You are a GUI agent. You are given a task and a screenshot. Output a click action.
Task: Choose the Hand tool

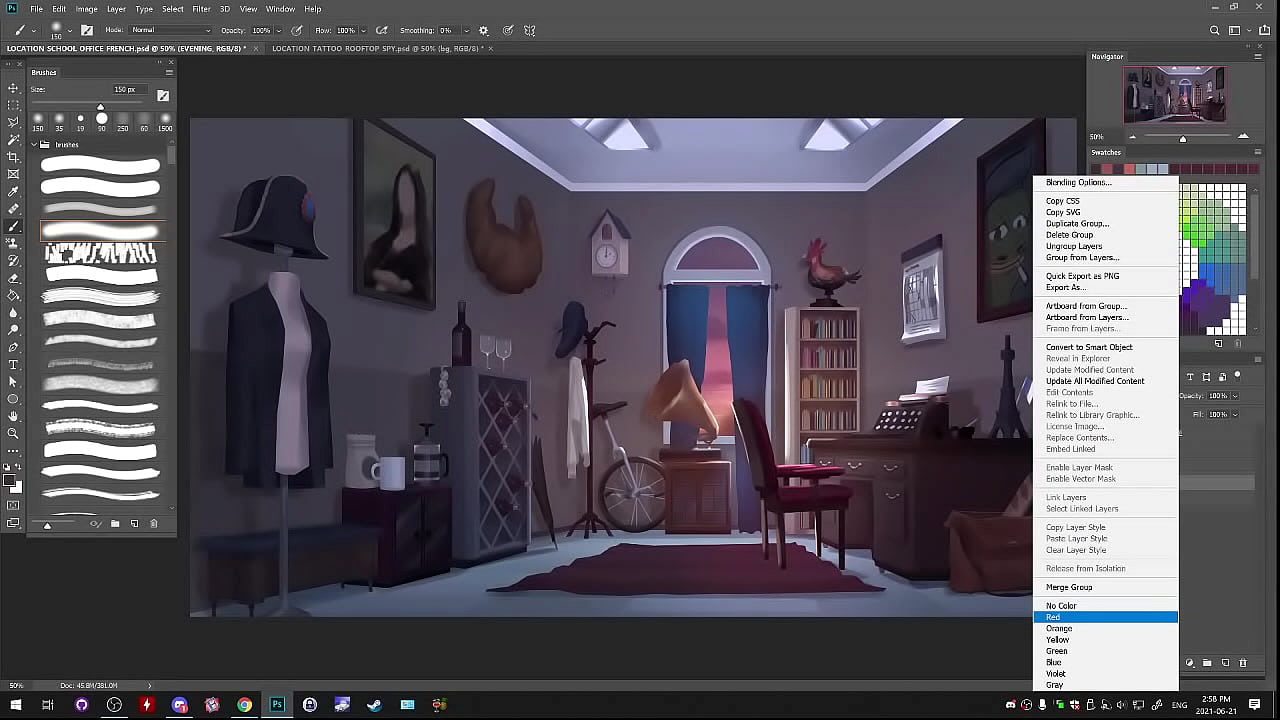(13, 416)
